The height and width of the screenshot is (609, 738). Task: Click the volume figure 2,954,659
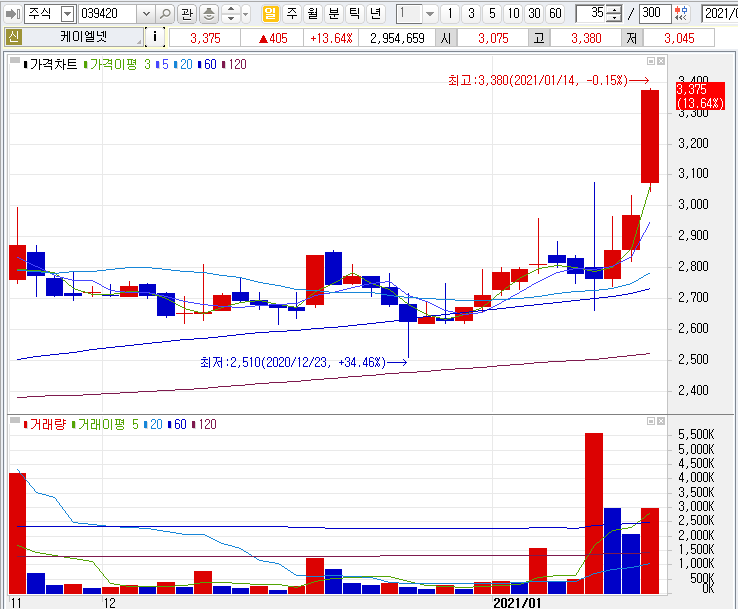point(397,38)
